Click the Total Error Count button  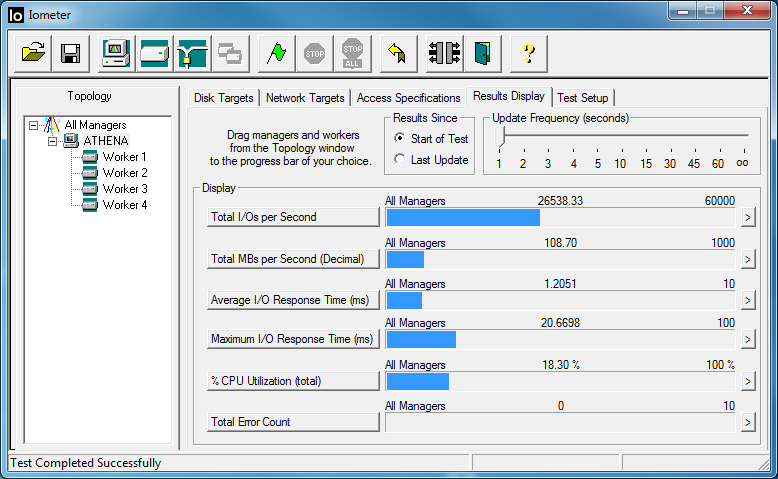point(293,422)
